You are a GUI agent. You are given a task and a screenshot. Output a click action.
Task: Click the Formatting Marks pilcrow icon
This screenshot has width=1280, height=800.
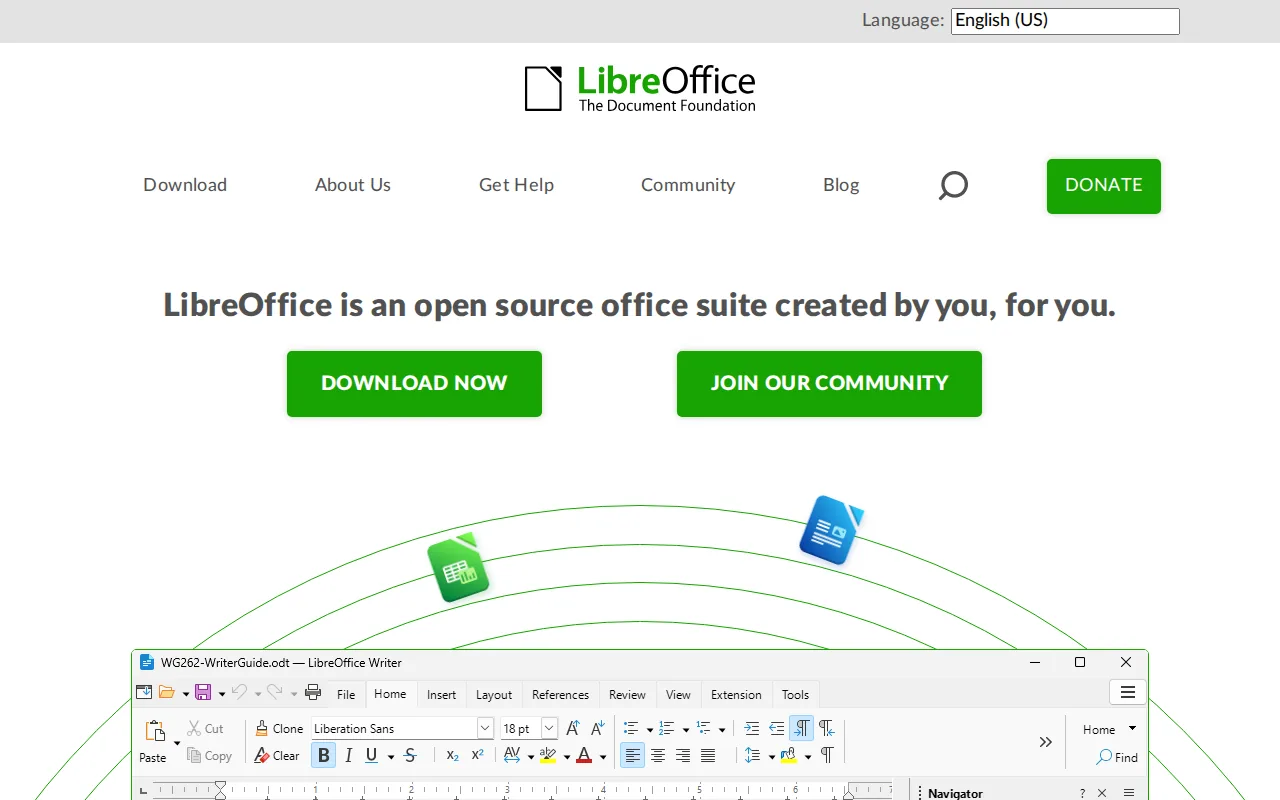(x=827, y=755)
